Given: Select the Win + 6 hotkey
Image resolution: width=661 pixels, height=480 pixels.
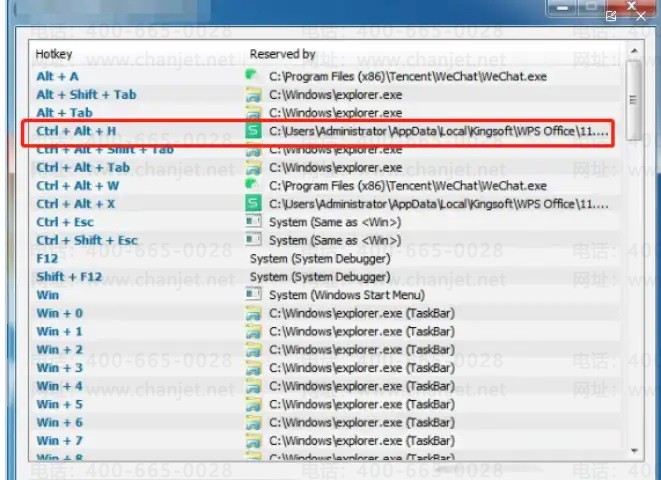Looking at the screenshot, I should pyautogui.click(x=59, y=422).
